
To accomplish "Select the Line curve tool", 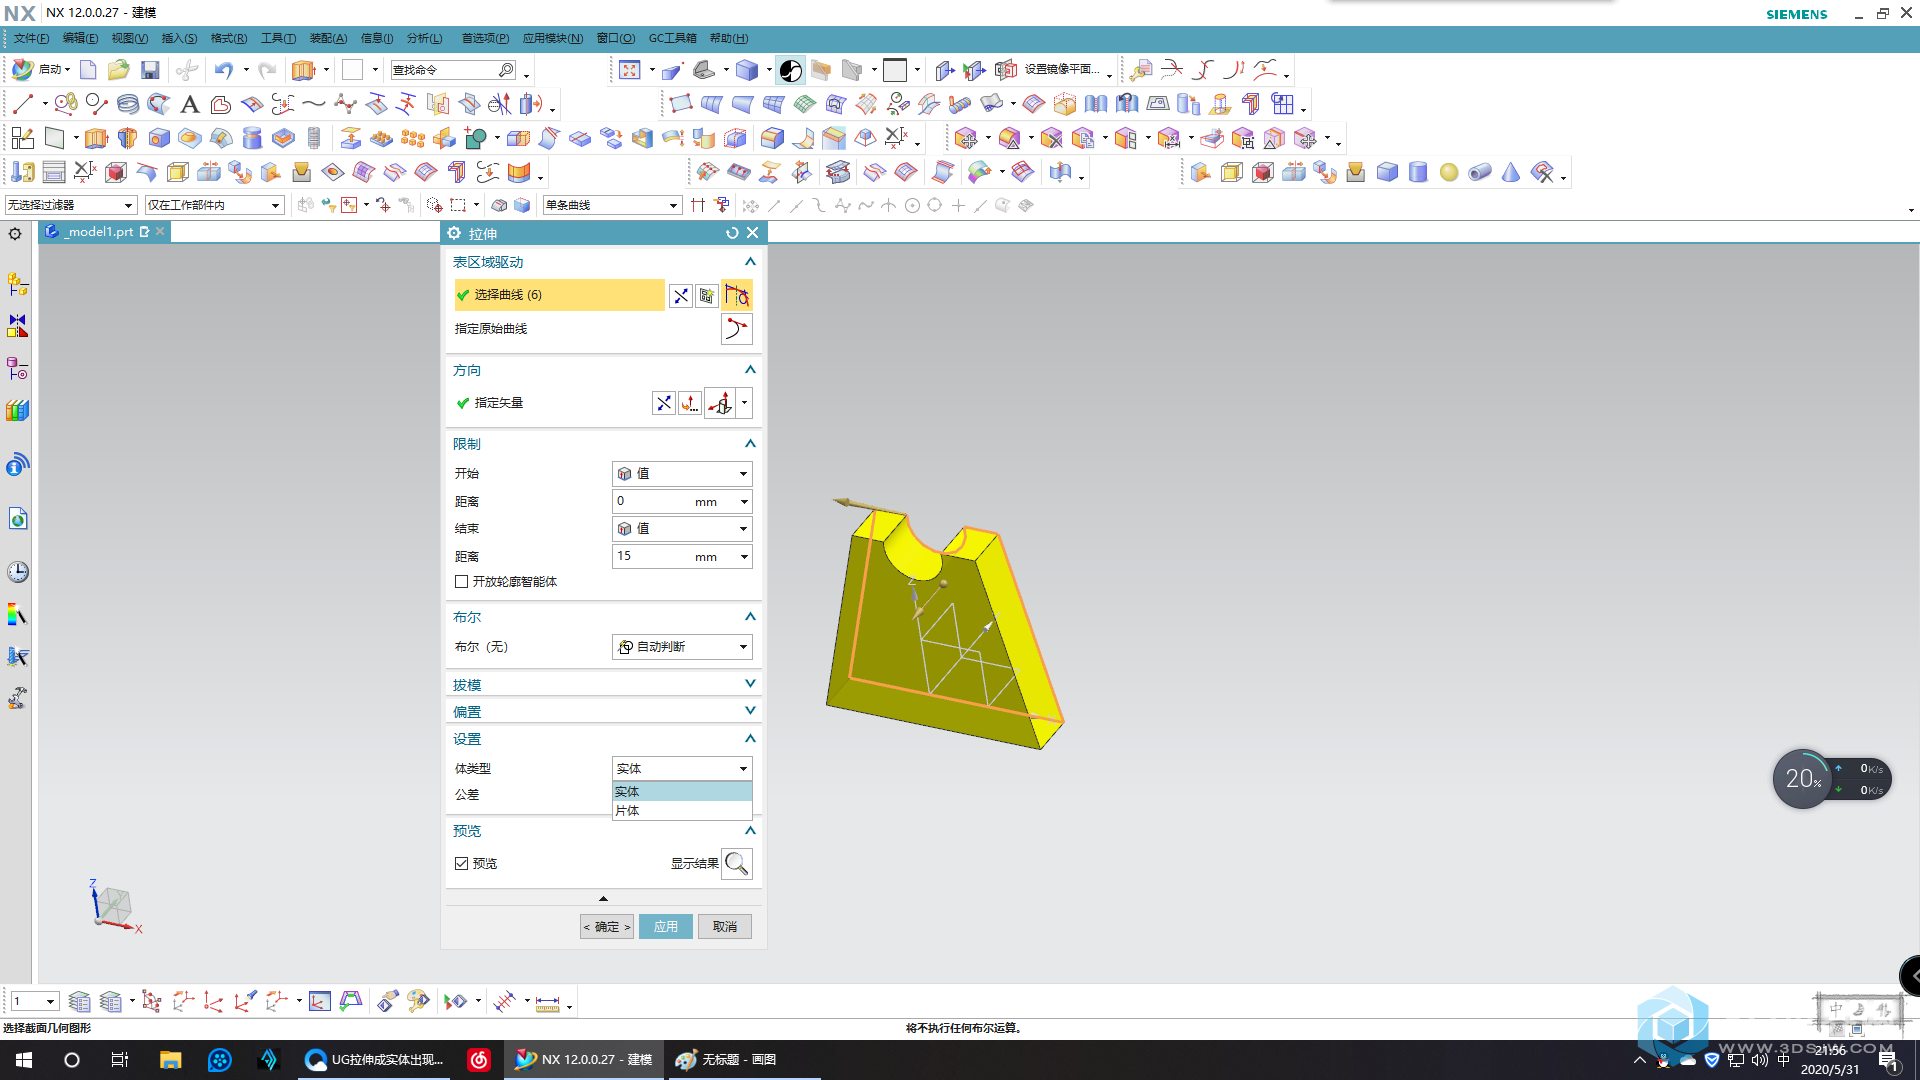I will [23, 104].
